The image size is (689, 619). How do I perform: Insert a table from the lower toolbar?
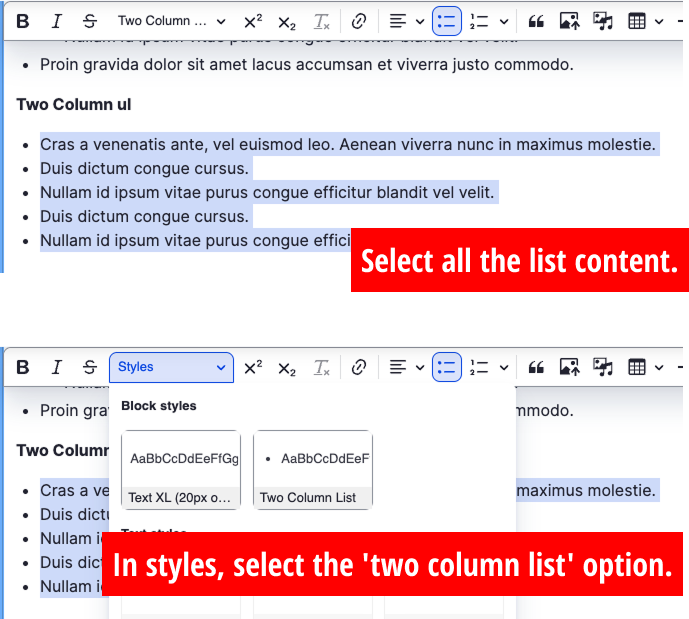[x=637, y=367]
